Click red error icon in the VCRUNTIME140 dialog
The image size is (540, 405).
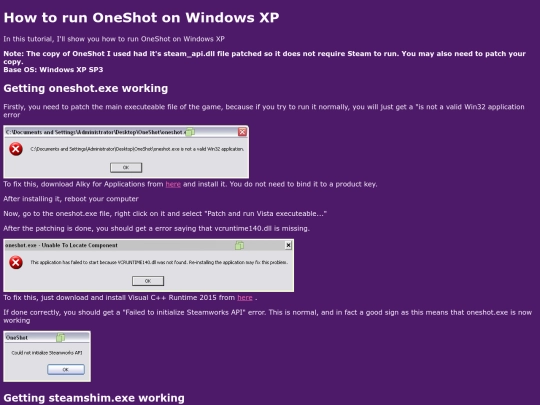tap(16, 262)
